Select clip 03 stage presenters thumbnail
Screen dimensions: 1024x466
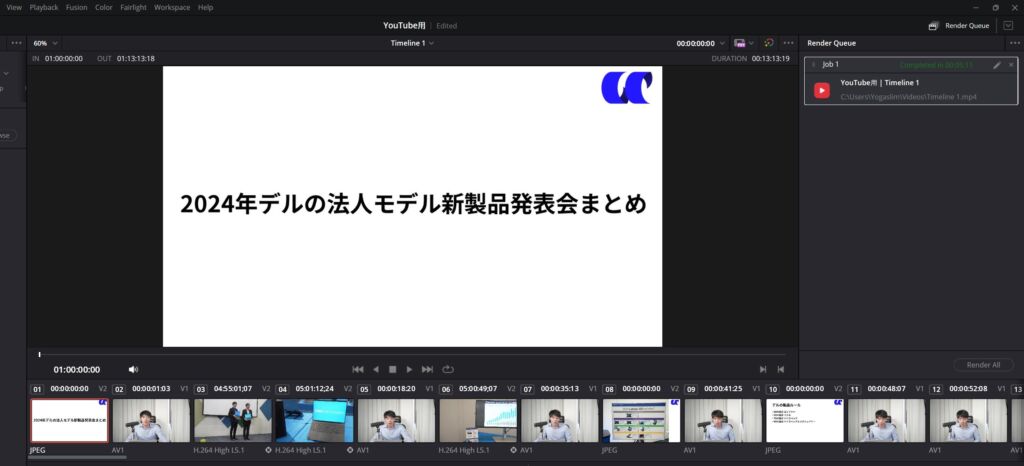232,420
